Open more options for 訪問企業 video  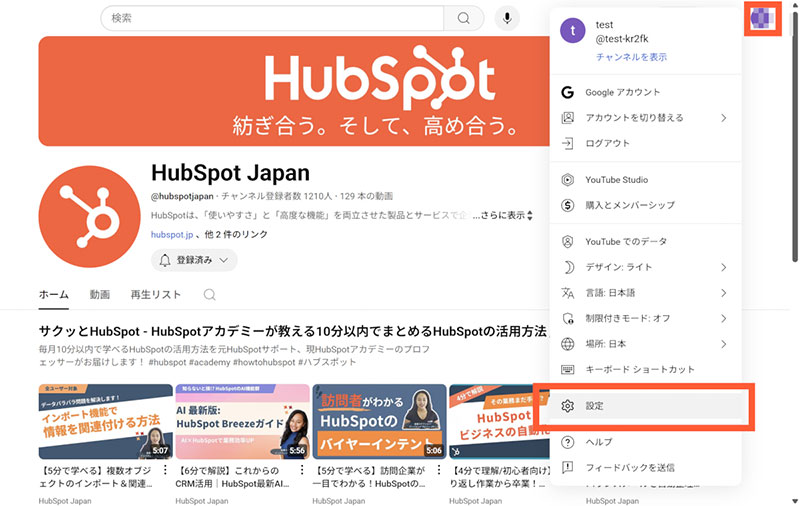click(438, 470)
